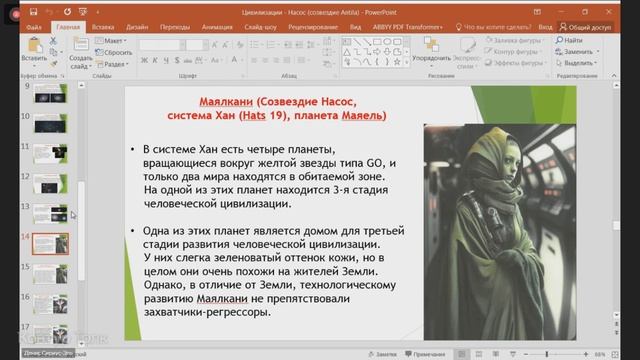
Task: Click Increase font size icon
Action: point(215,45)
